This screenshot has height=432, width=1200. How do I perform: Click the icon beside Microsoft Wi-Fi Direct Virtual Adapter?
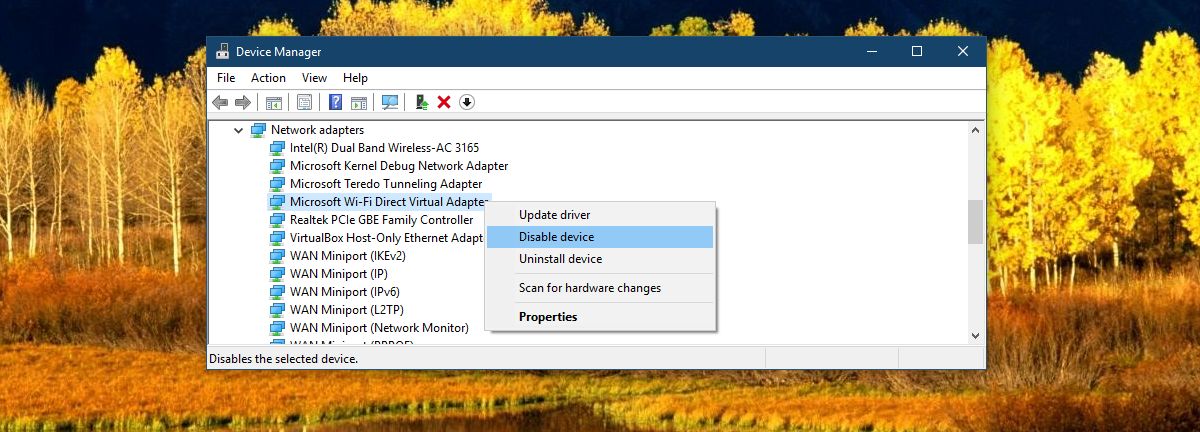[x=278, y=202]
